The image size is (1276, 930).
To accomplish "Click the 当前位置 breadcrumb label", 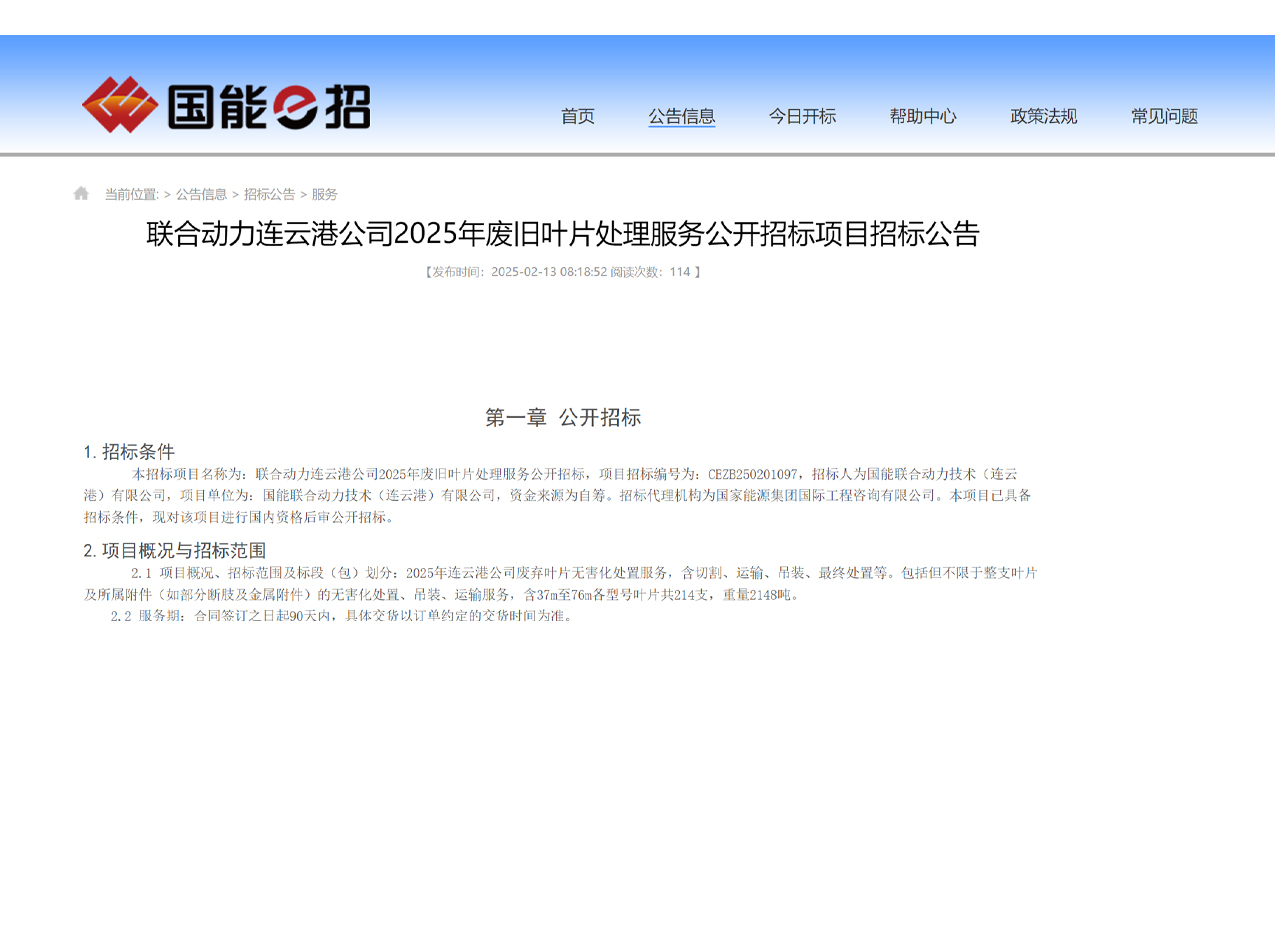I will click(132, 194).
